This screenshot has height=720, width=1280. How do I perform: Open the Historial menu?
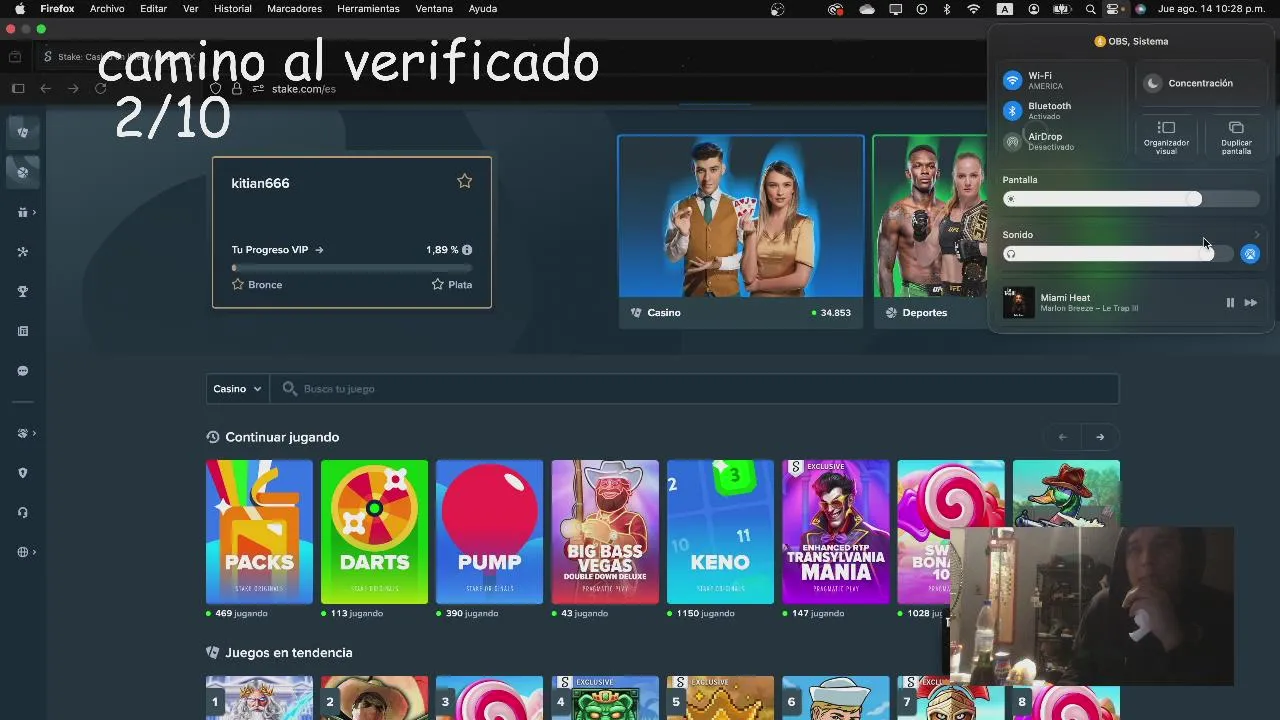click(x=233, y=9)
